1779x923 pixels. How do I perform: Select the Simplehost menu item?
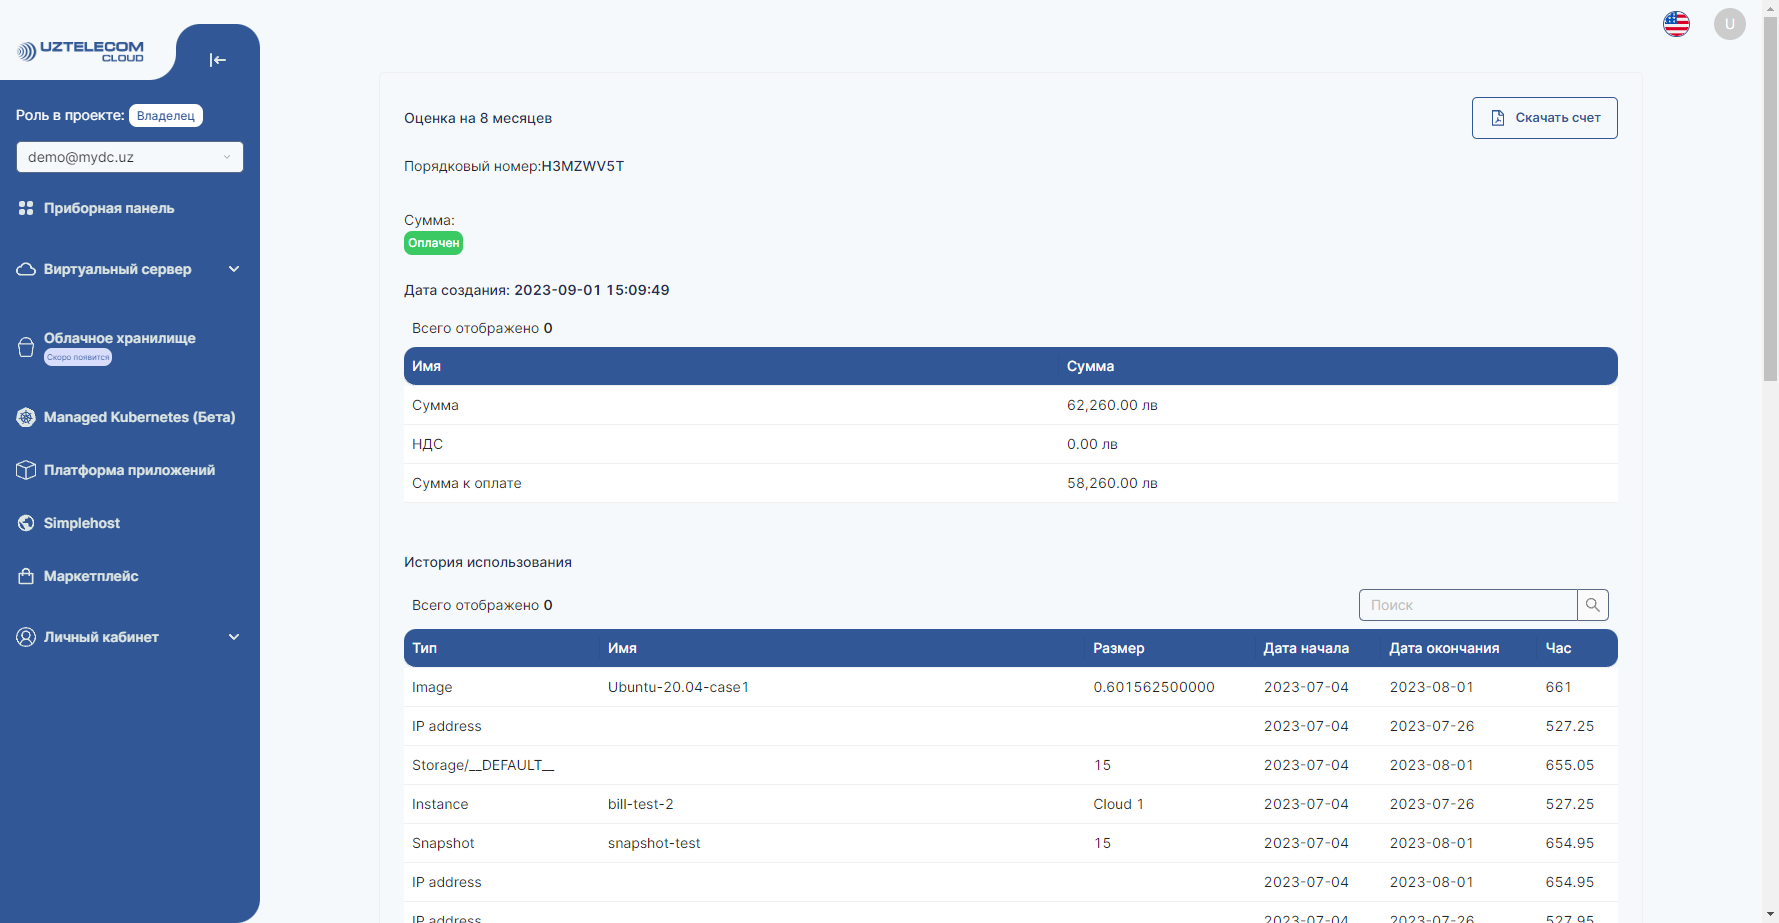click(80, 523)
